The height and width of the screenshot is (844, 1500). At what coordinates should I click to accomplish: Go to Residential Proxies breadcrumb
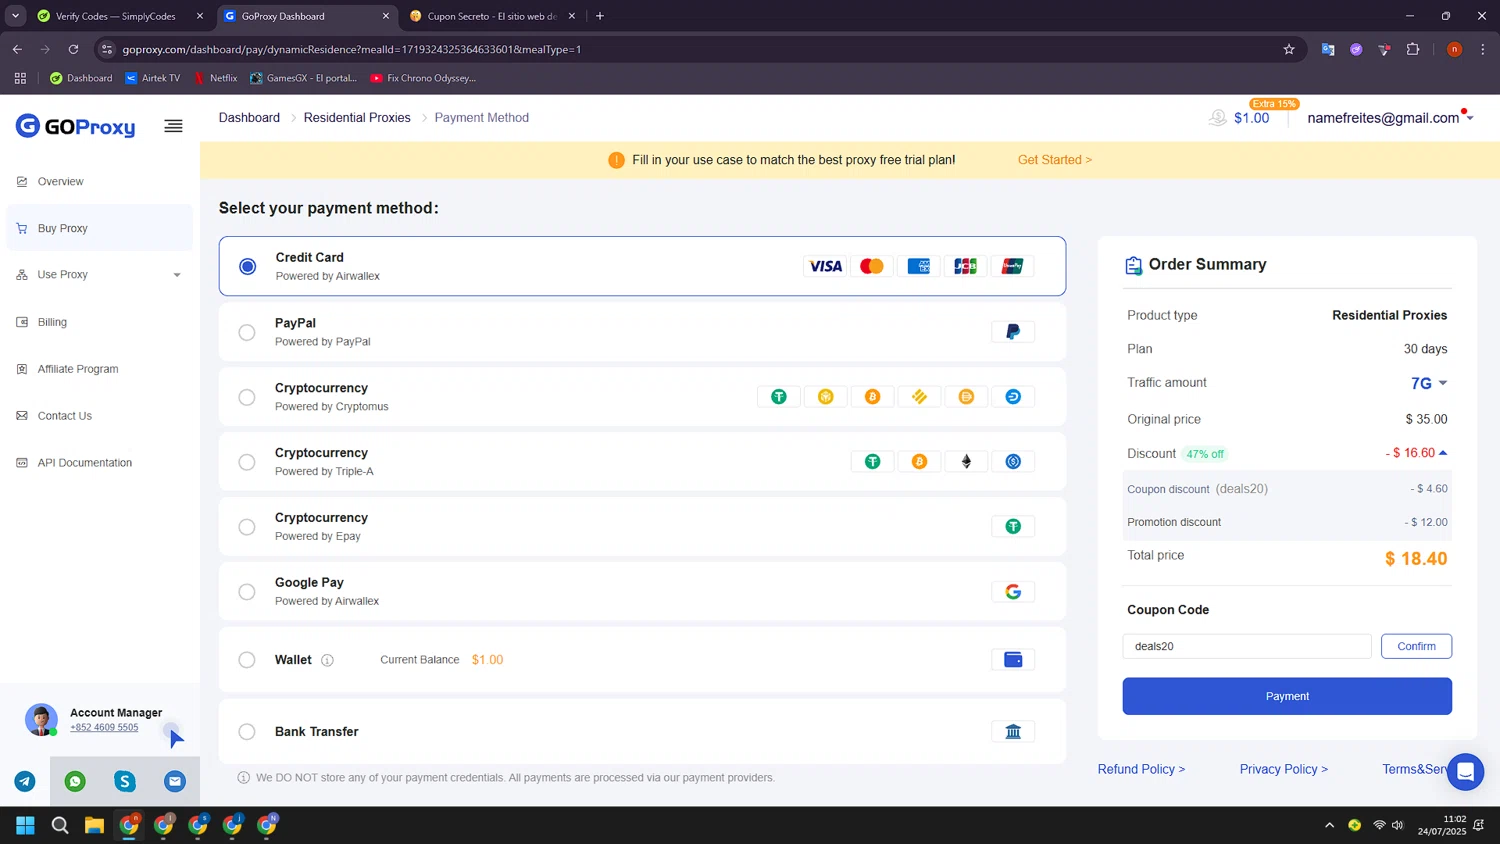[x=357, y=118]
